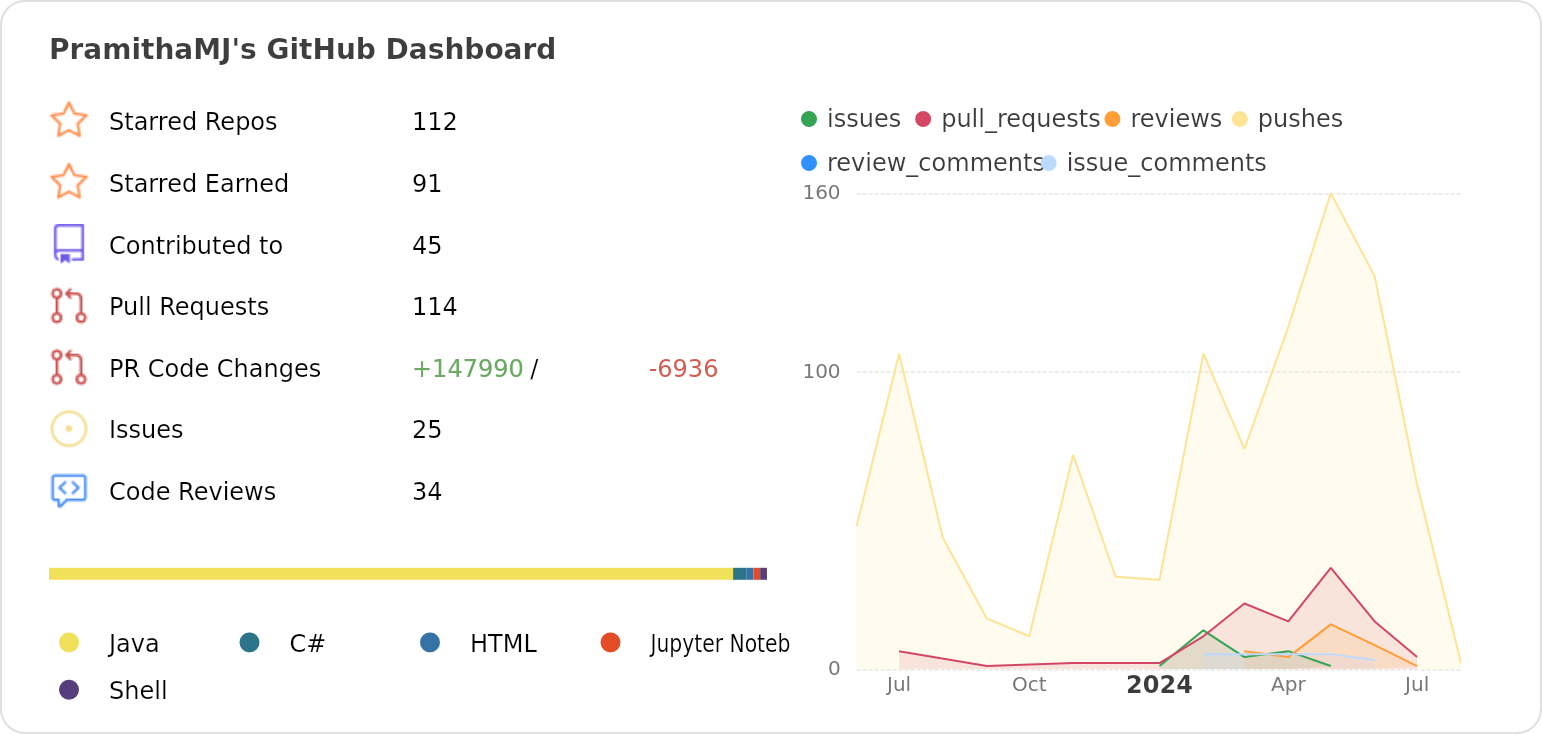Viewport: 1542px width, 734px height.
Task: Click the Code Reviews value 34
Action: 427,491
